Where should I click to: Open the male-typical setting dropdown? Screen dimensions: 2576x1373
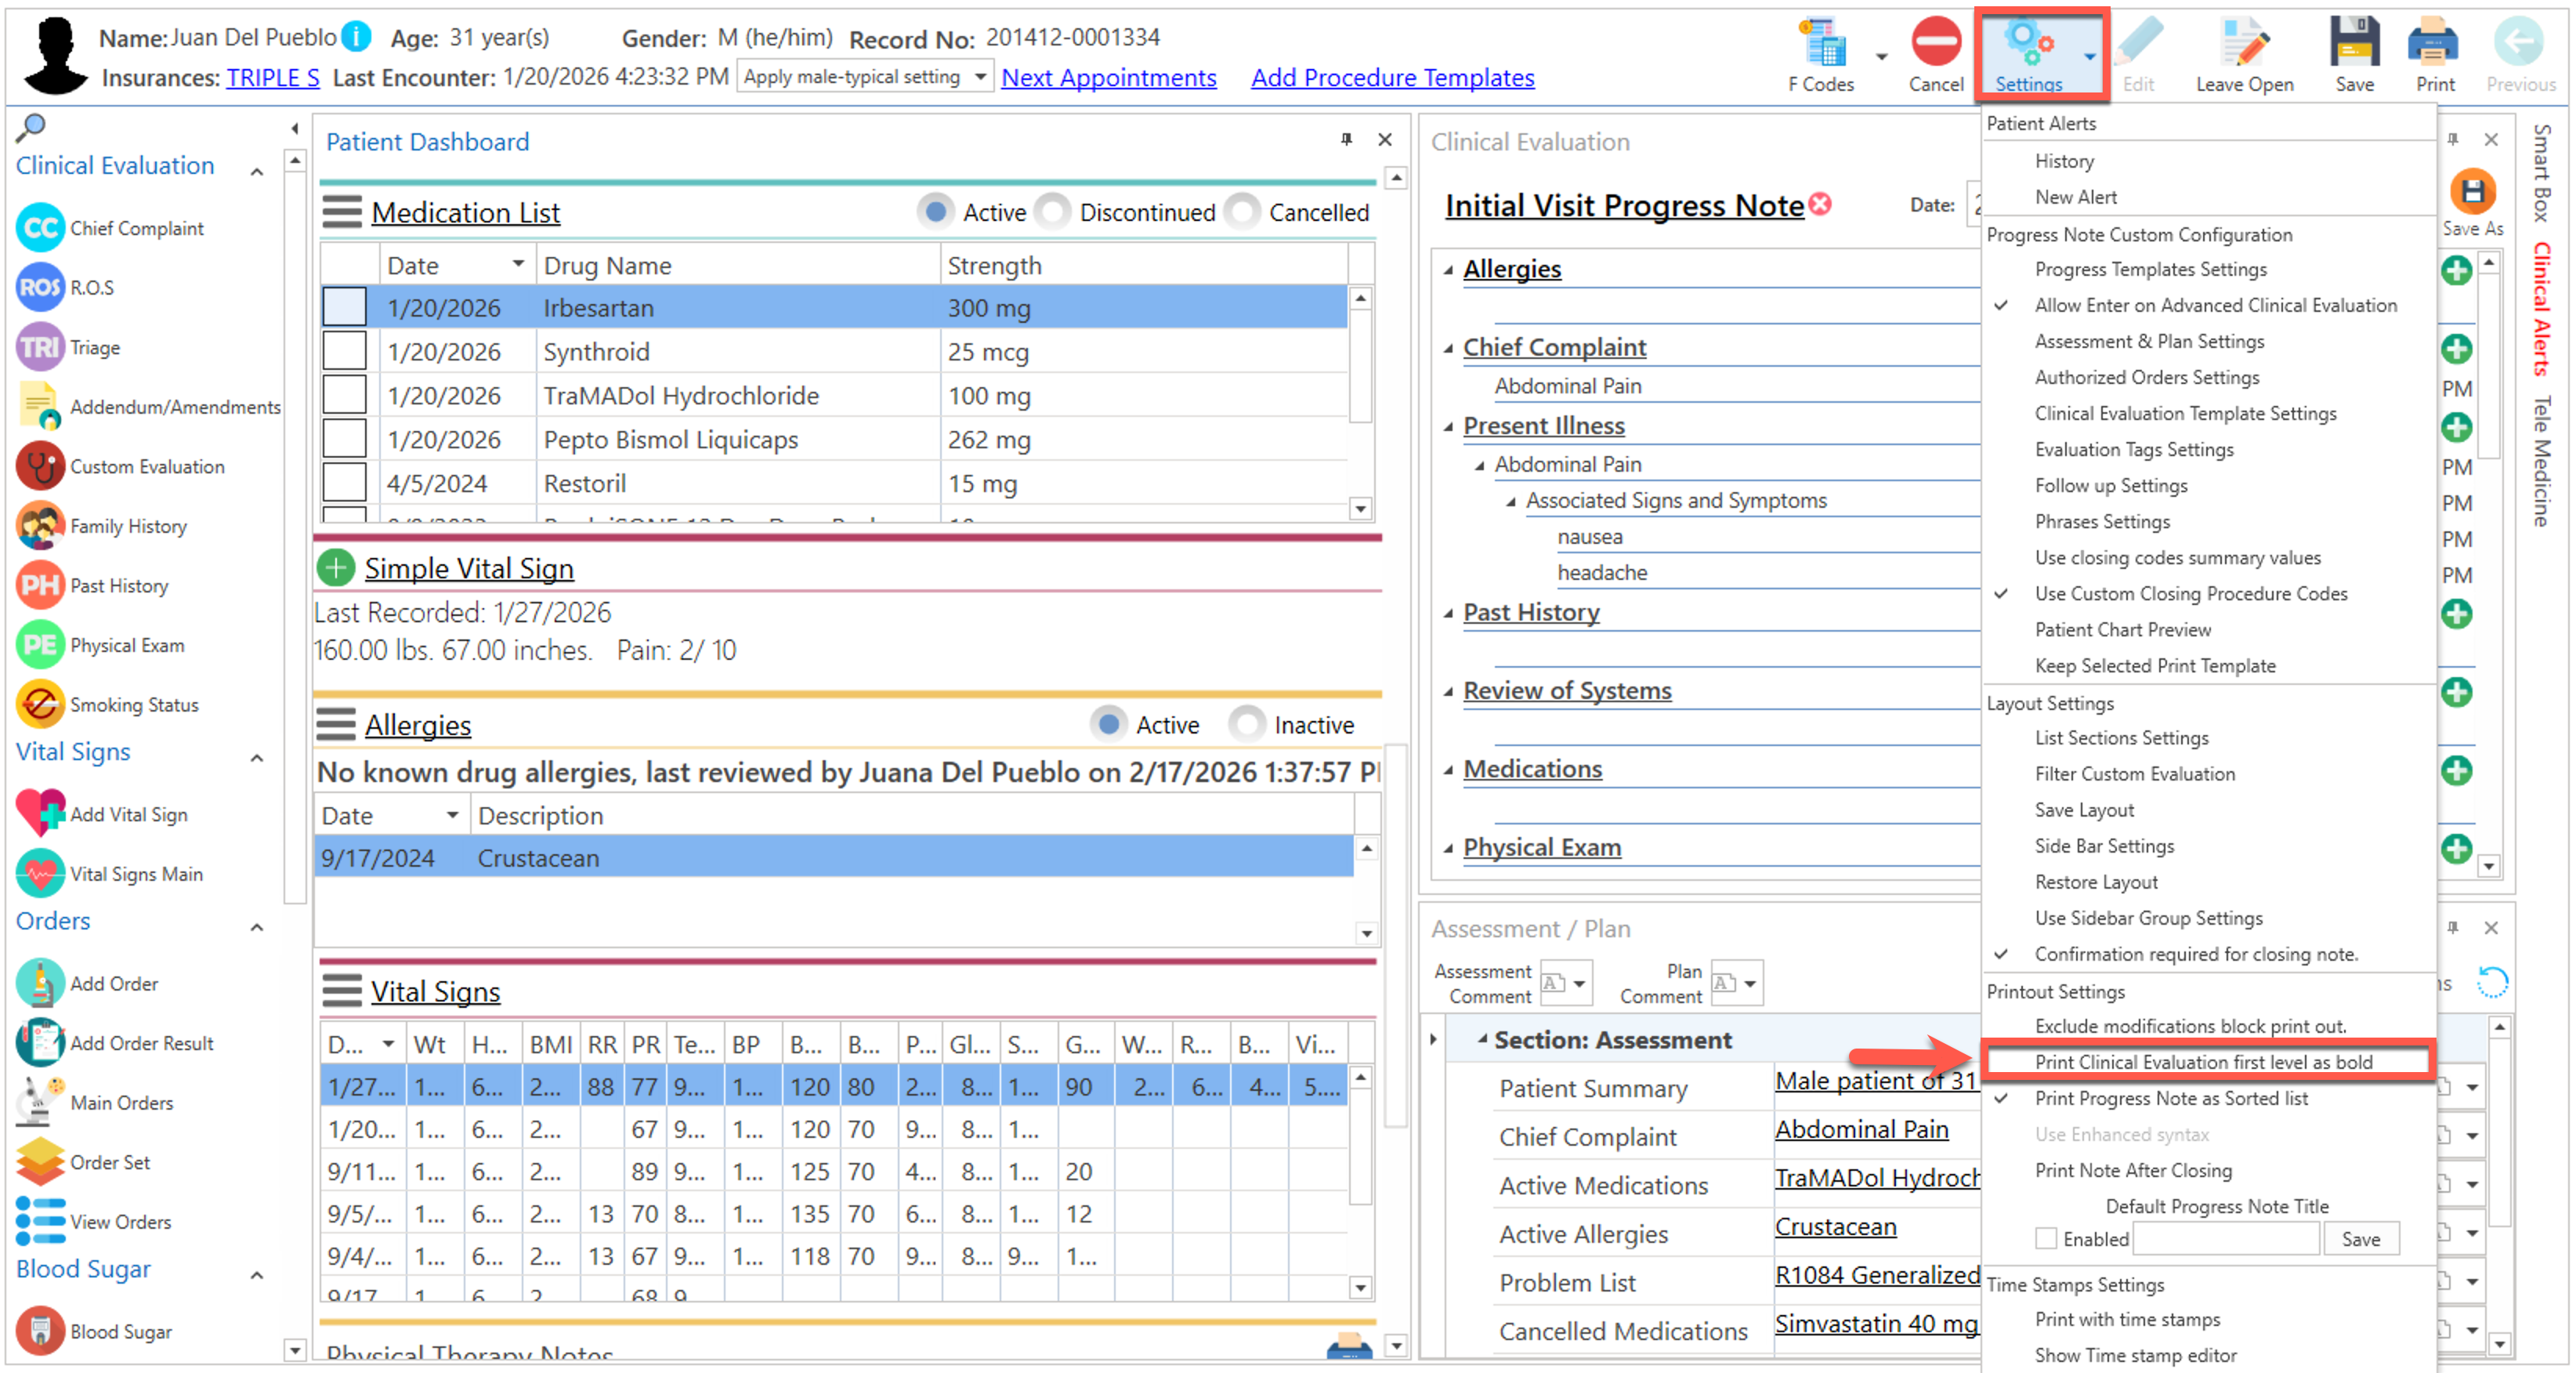point(980,77)
